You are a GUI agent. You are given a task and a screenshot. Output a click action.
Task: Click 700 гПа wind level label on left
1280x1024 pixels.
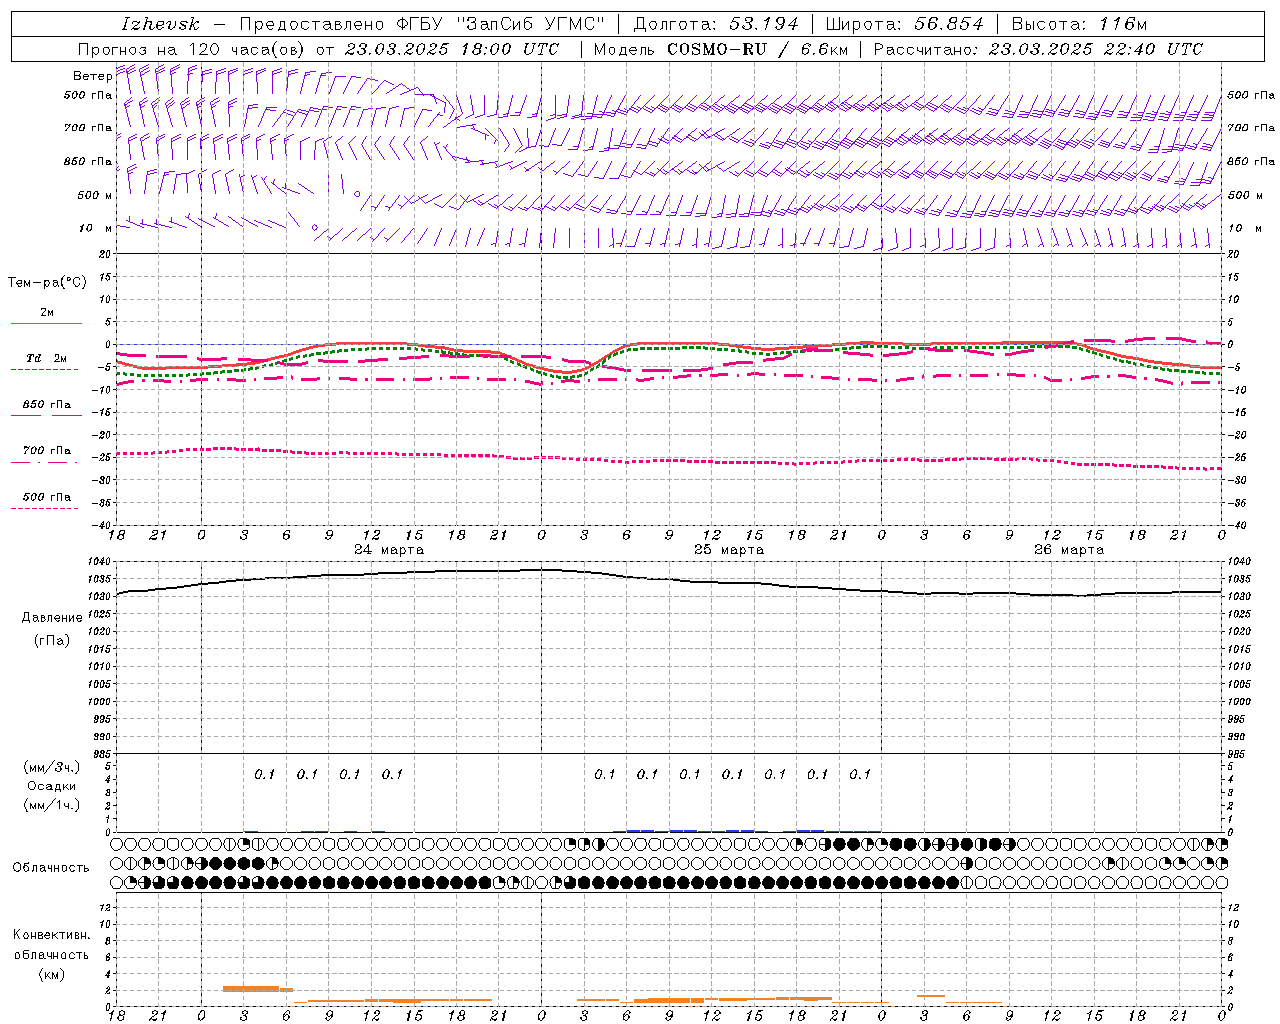pyautogui.click(x=88, y=128)
